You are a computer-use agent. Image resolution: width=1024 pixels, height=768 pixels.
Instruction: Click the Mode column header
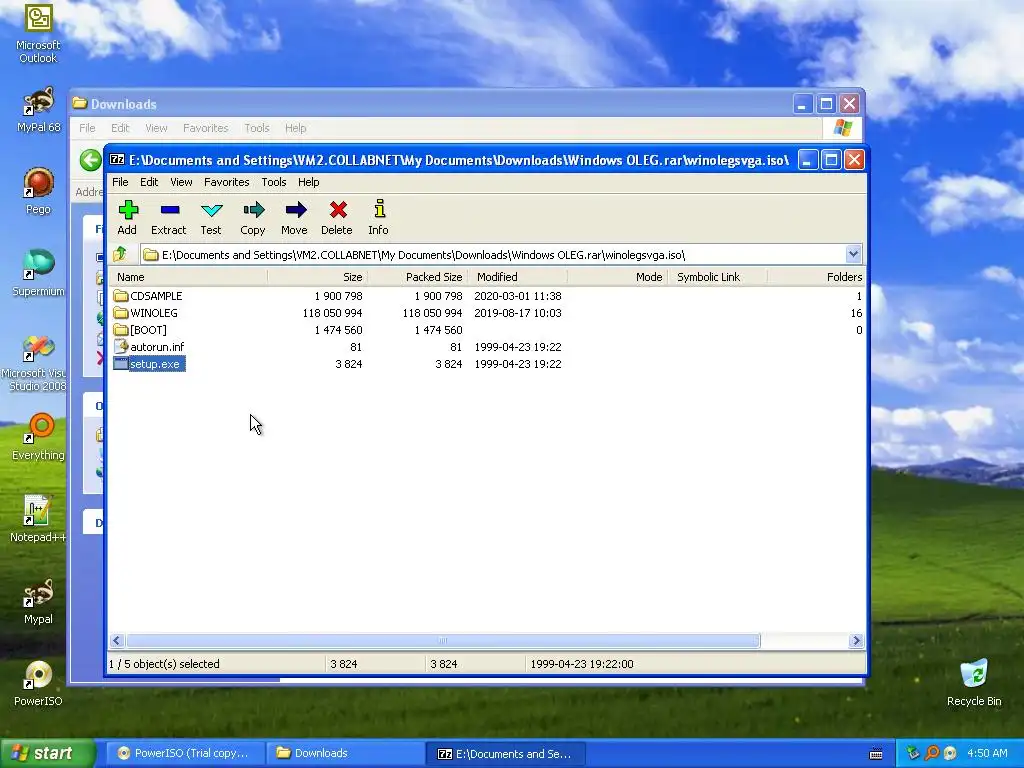[x=616, y=277]
